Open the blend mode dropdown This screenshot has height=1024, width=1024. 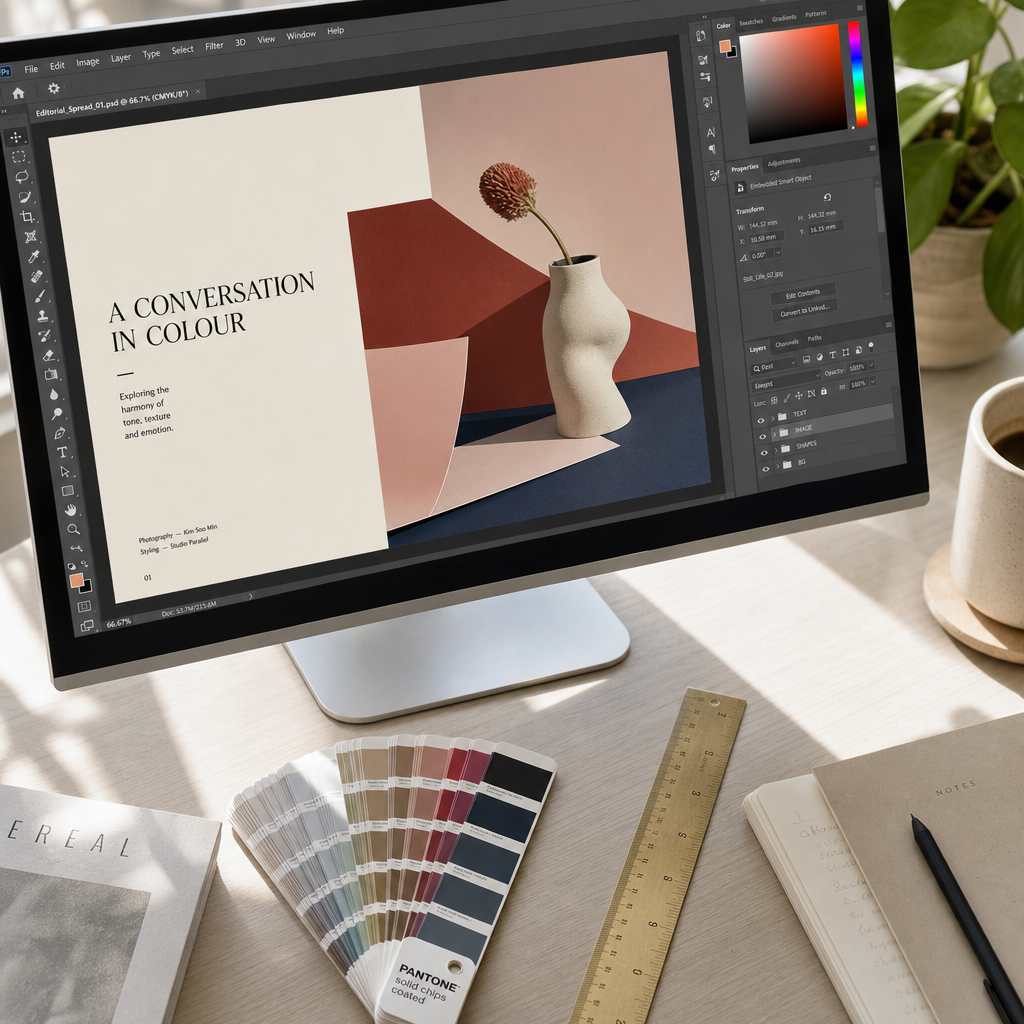click(x=786, y=381)
